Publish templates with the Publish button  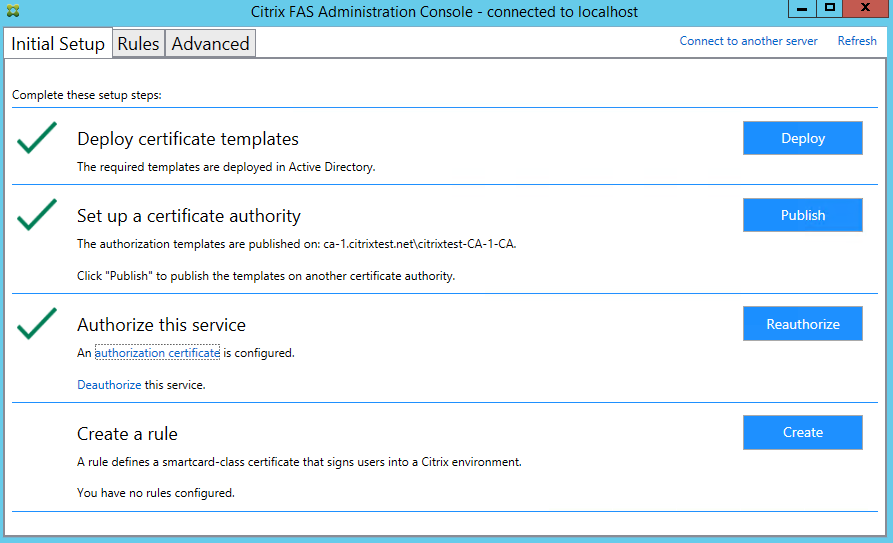coord(802,215)
